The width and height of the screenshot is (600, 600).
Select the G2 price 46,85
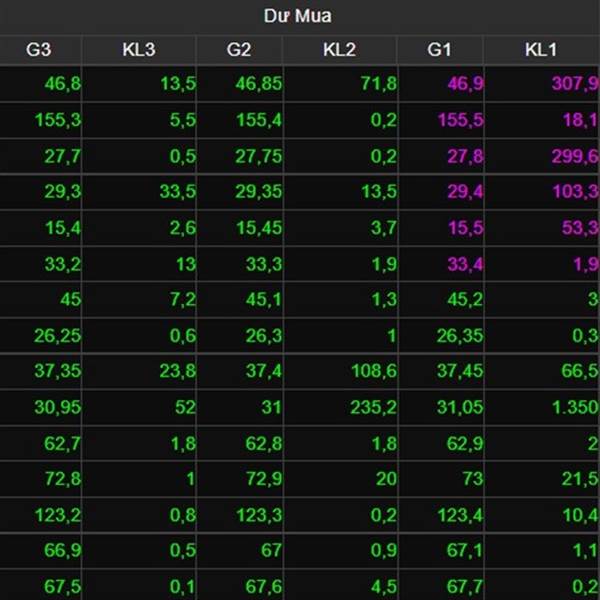point(259,83)
